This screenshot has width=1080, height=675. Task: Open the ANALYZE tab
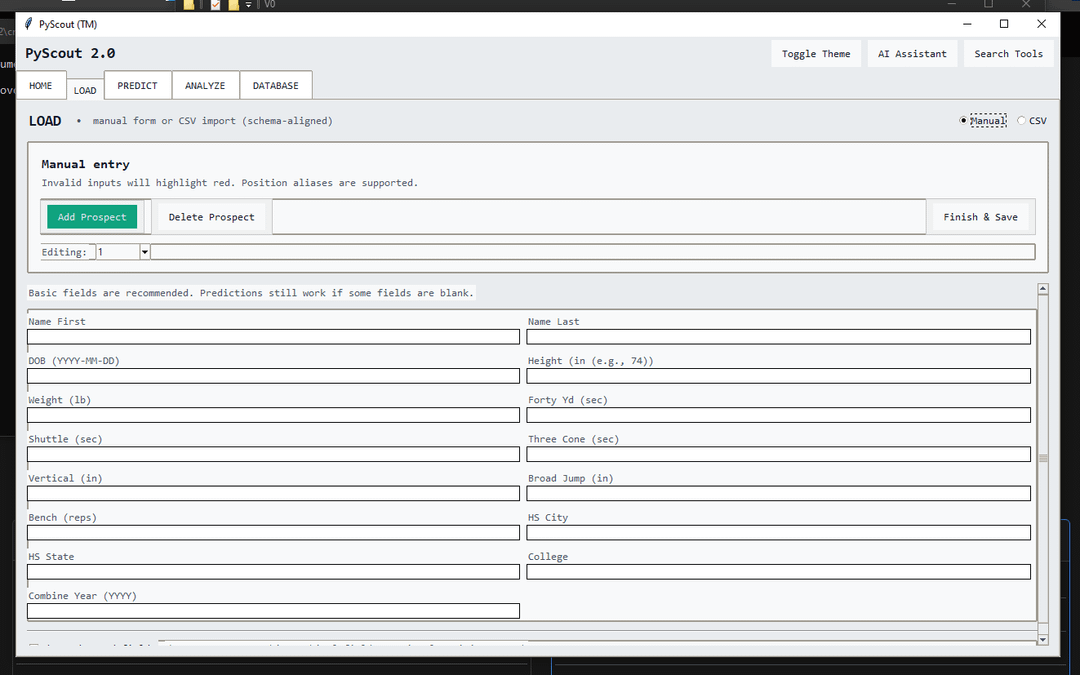[x=205, y=86]
